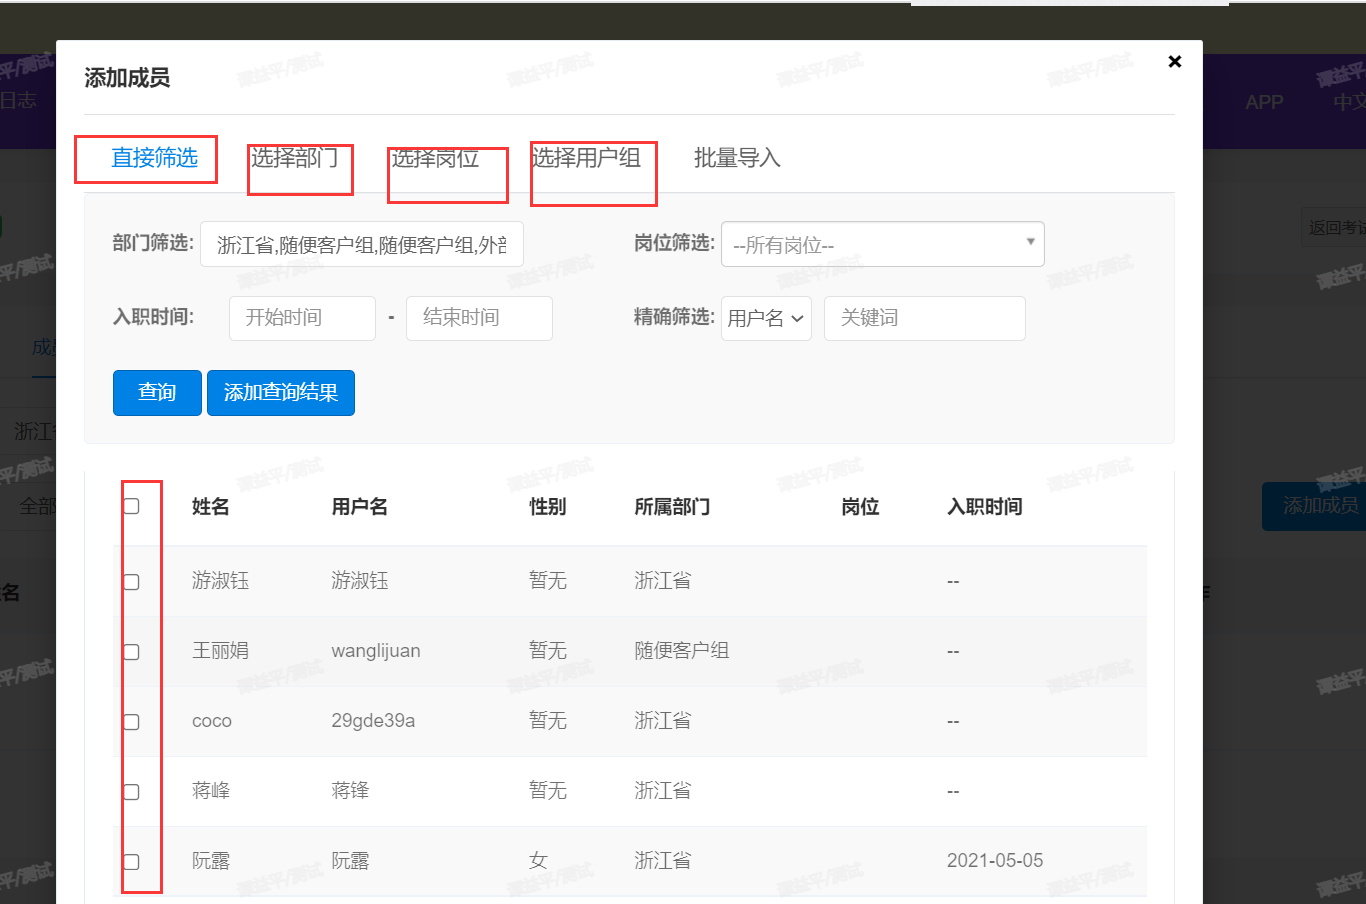Switch to the 批量导入 tab

click(737, 158)
